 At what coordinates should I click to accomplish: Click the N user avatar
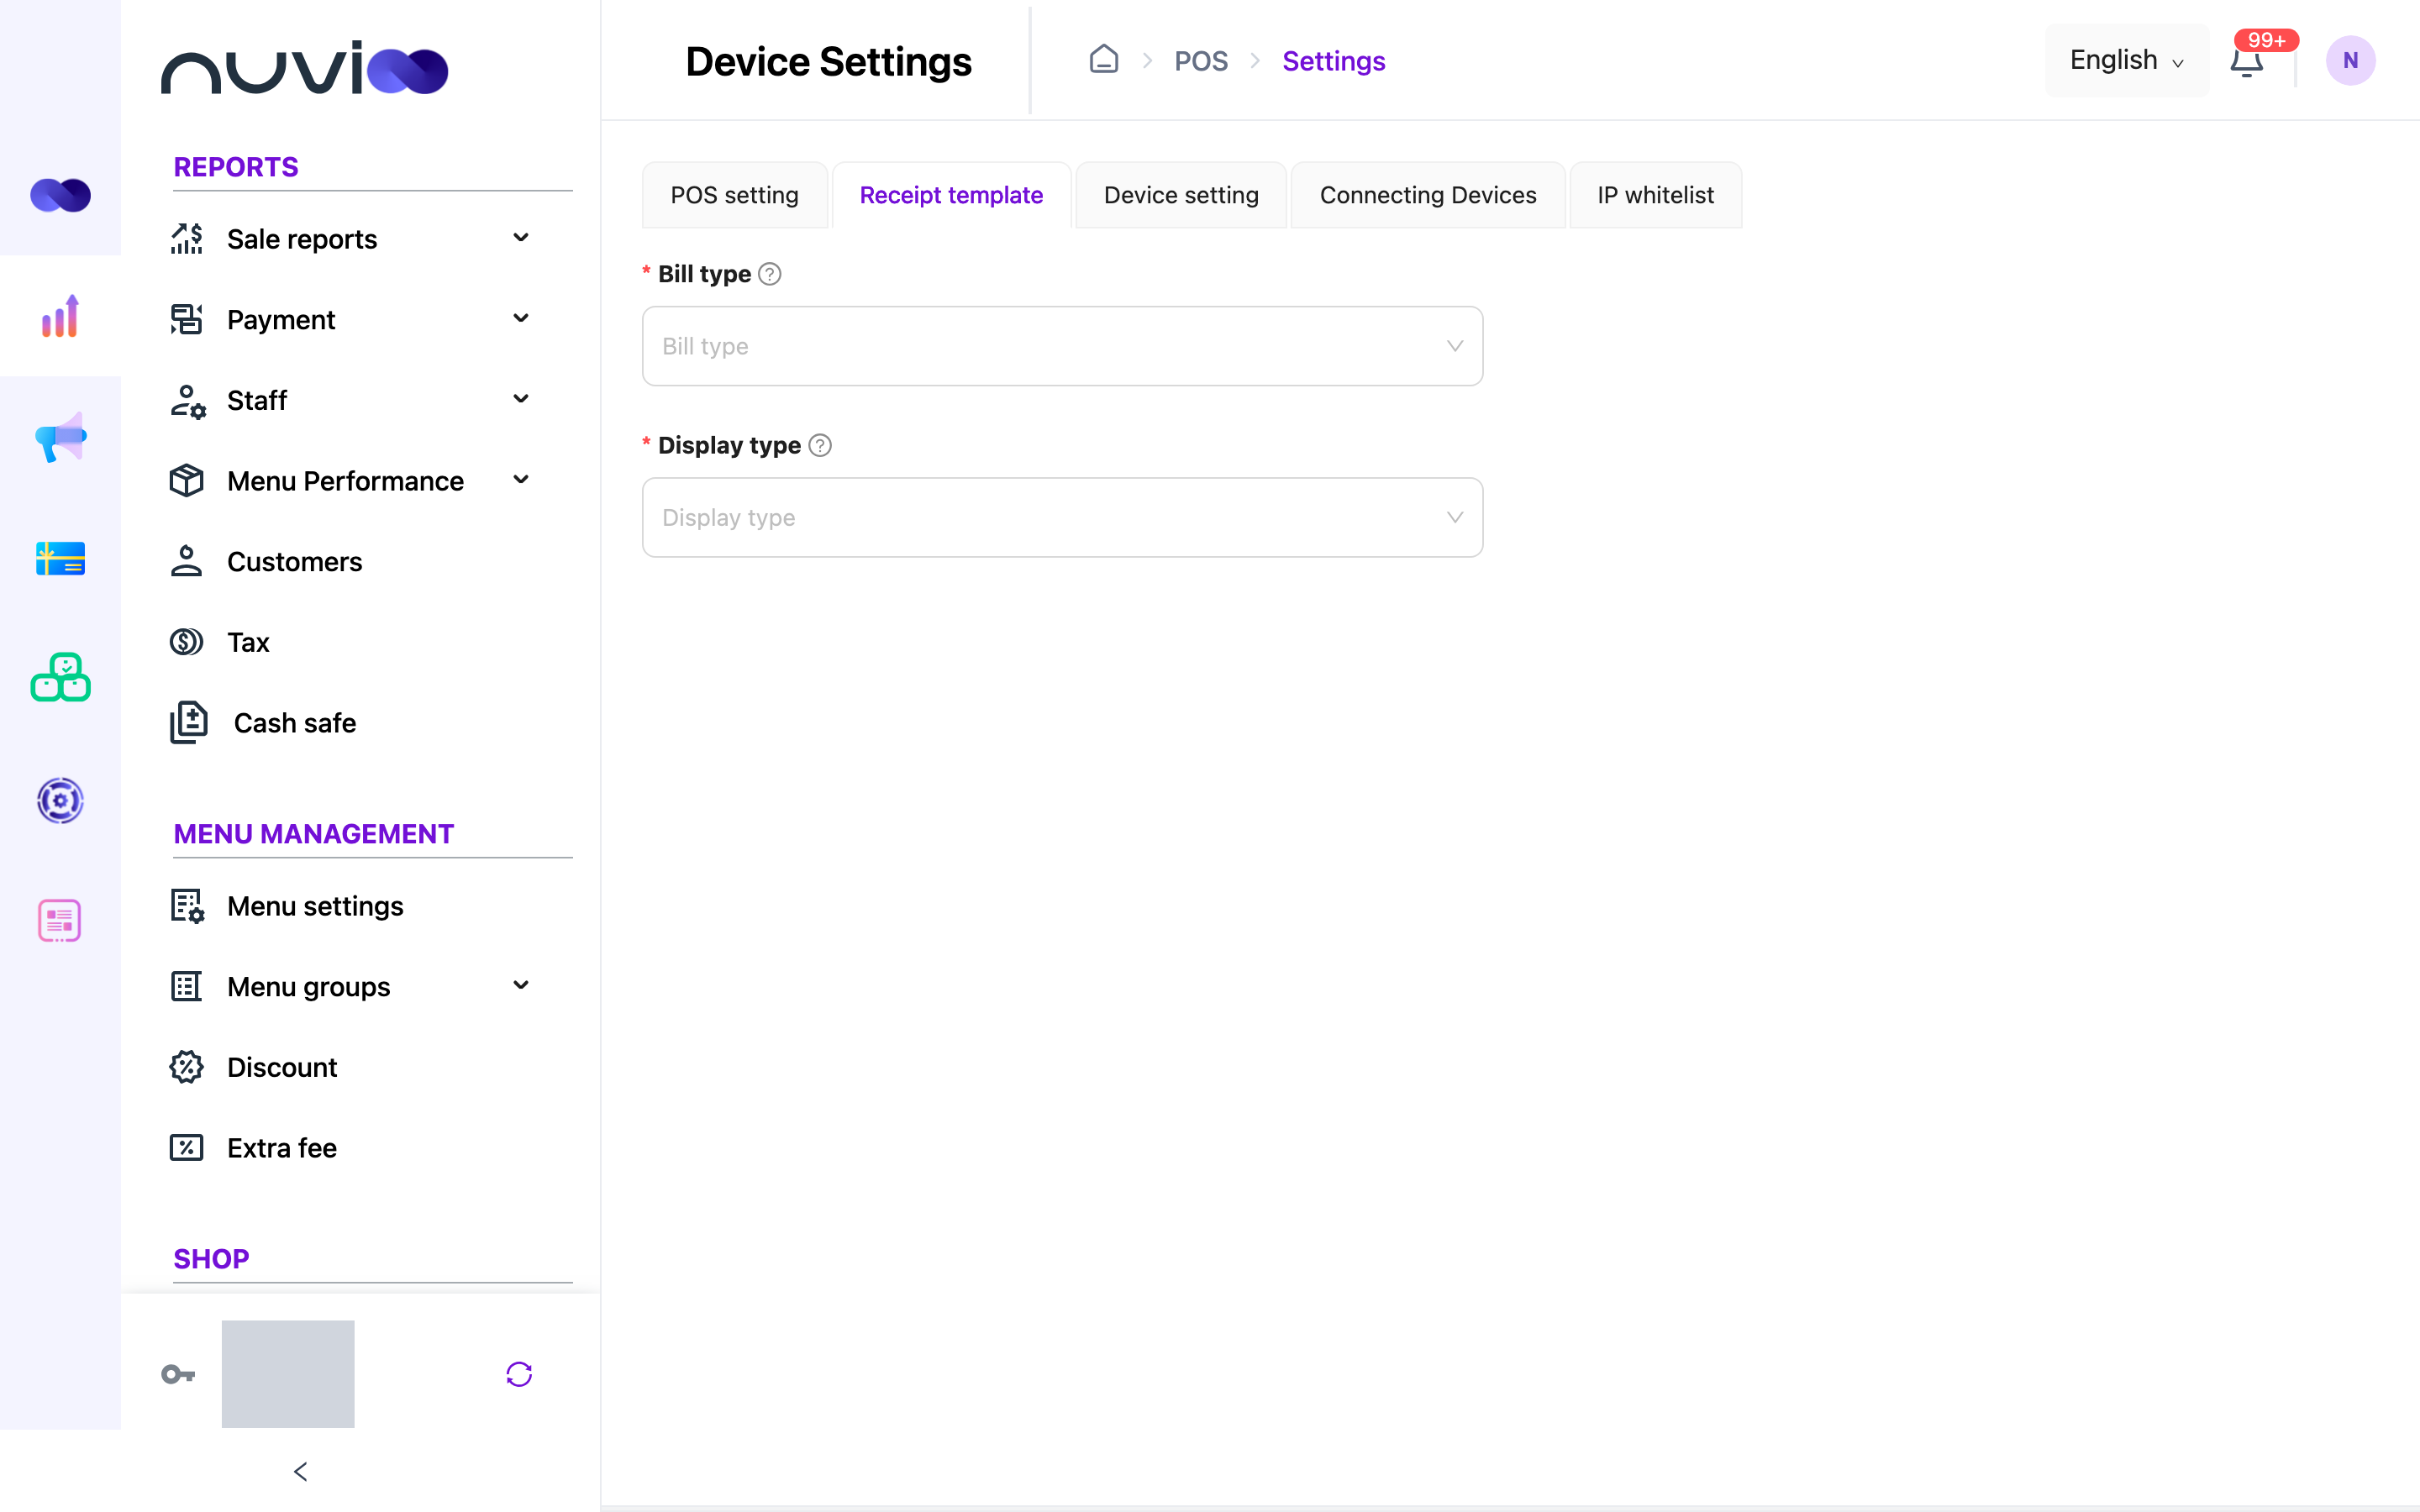coord(2350,61)
